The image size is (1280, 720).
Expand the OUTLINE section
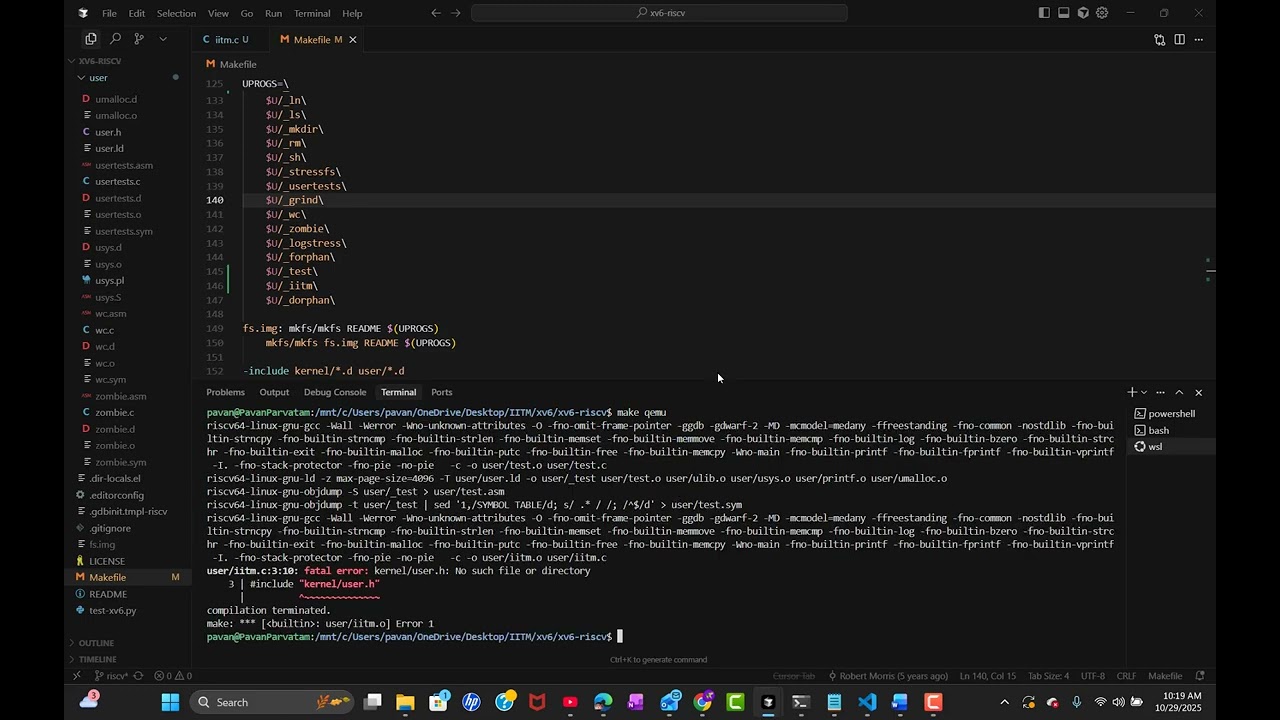point(96,643)
